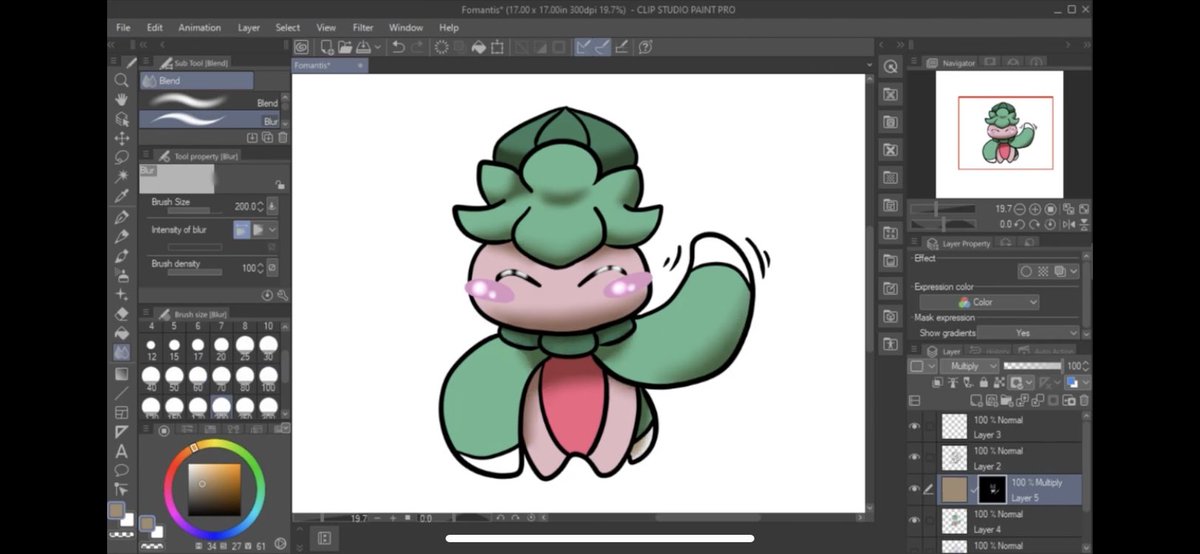Toggle the Snap to ruler toolbar icon
The height and width of the screenshot is (554, 1200).
click(583, 47)
